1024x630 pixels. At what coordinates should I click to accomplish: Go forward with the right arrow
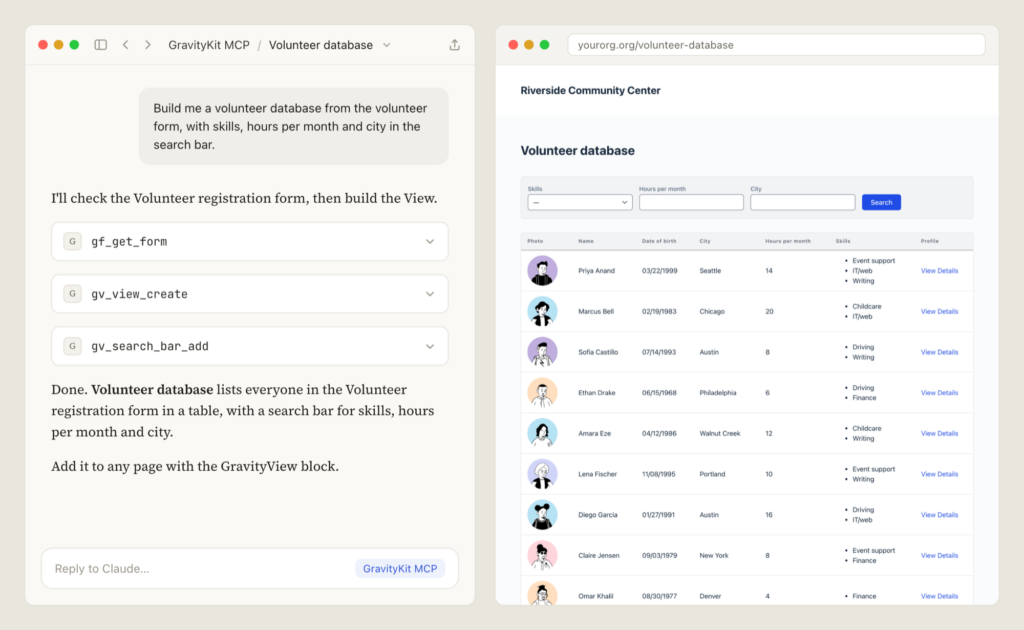tap(148, 45)
